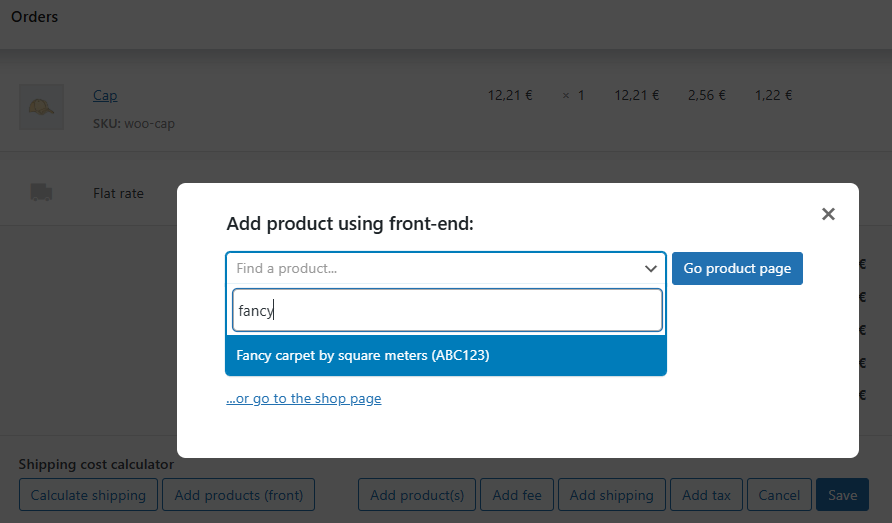Click the 1,22 € amount
Viewport: 892px width, 523px height.
774,95
